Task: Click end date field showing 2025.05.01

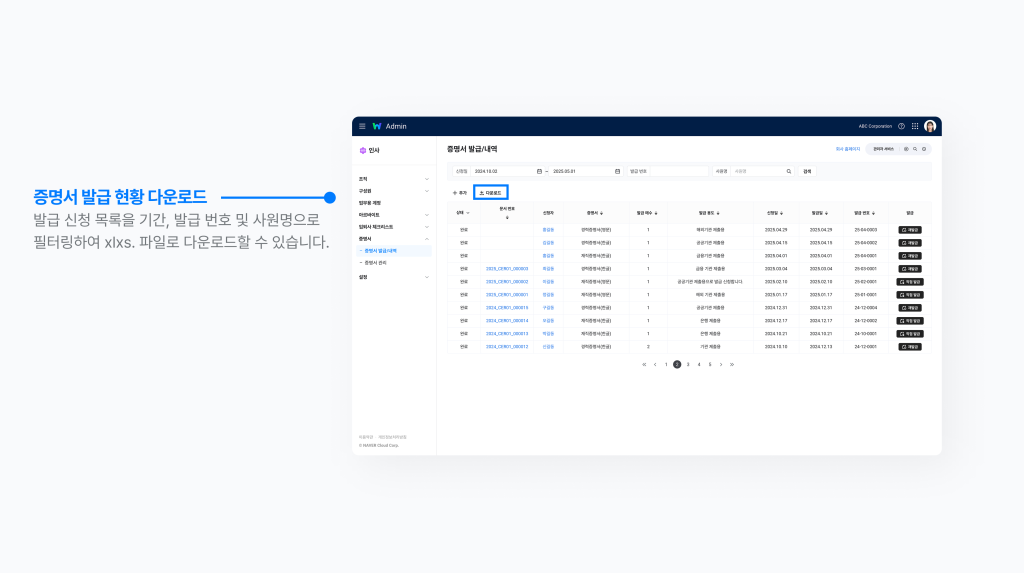Action: (x=586, y=171)
